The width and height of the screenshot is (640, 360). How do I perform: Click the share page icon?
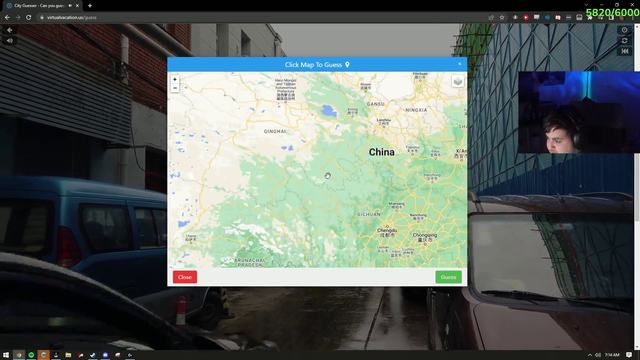[x=491, y=17]
